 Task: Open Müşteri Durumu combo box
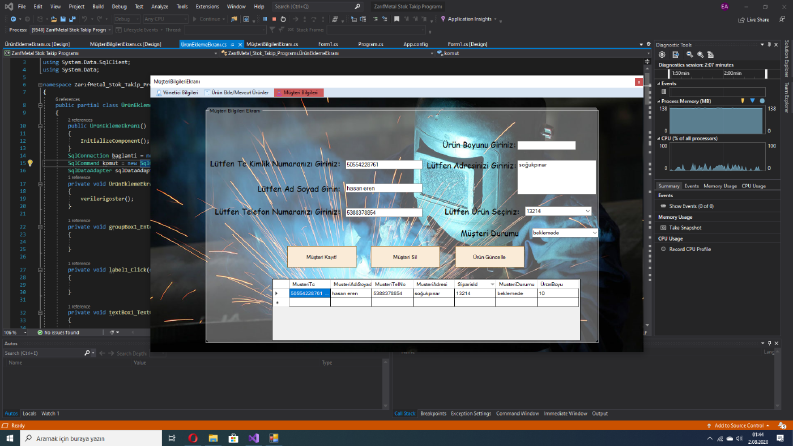(x=564, y=233)
